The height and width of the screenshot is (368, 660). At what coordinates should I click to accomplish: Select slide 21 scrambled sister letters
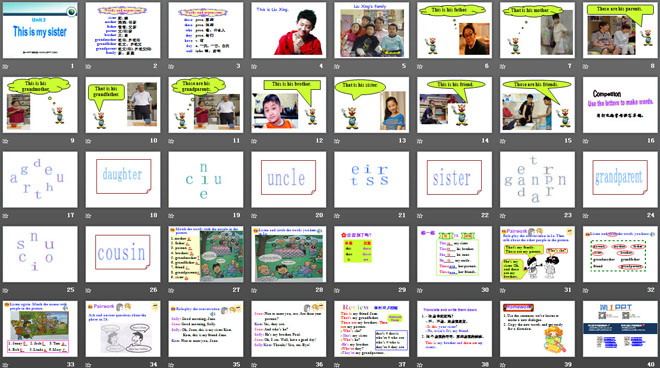372,179
